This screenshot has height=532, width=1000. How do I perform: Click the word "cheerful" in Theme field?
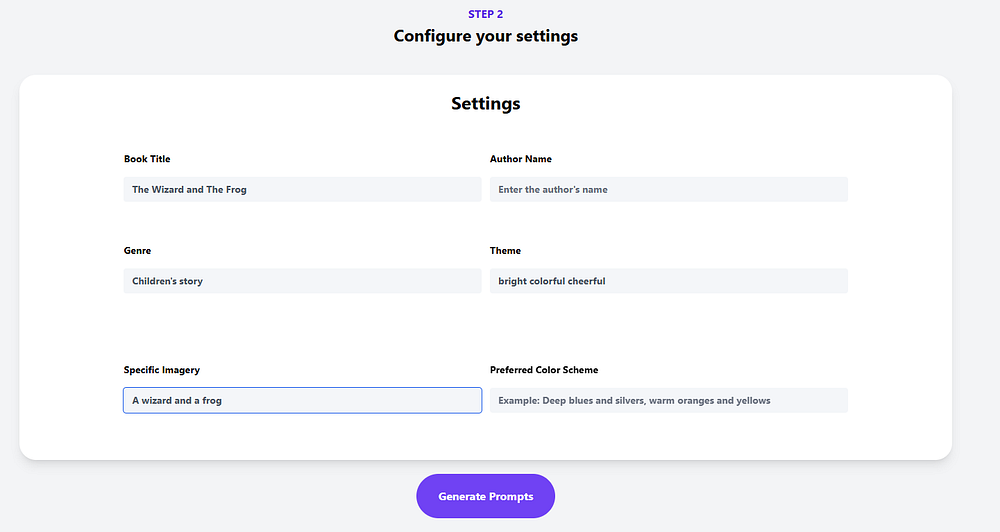[586, 281]
